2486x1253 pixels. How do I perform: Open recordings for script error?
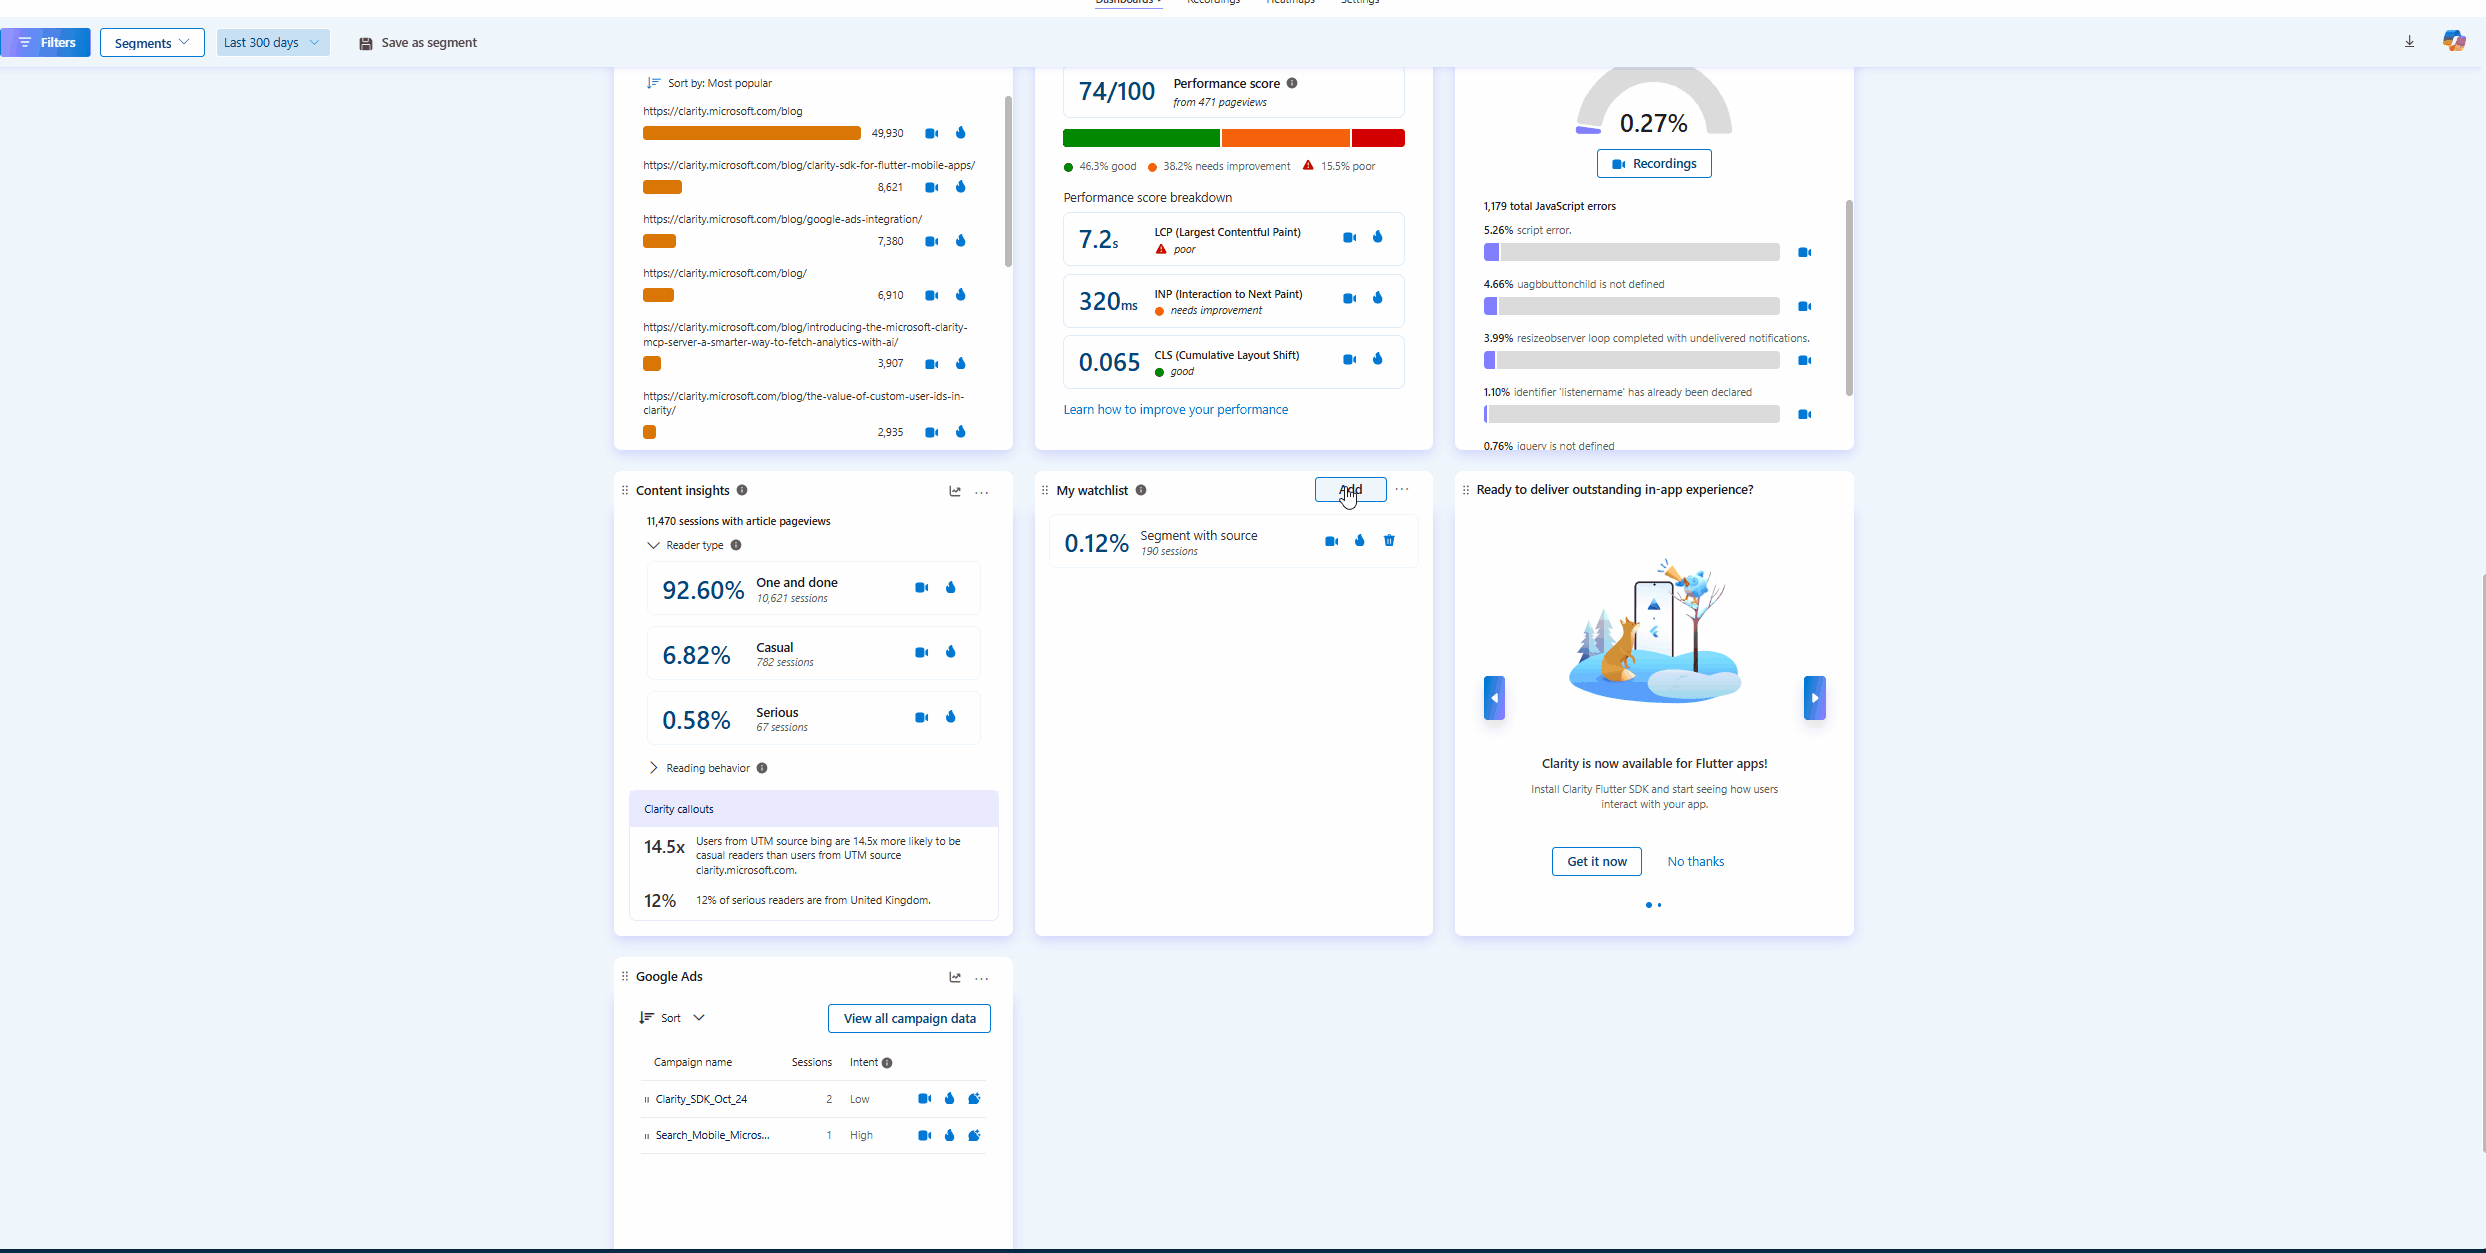pos(1804,253)
